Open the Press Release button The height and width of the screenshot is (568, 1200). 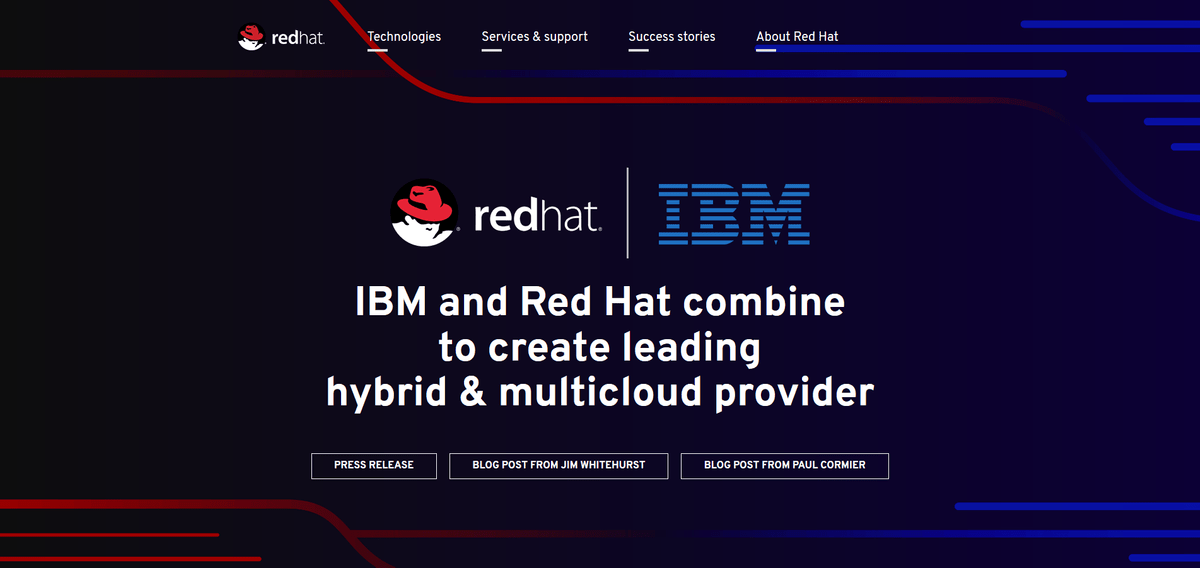(374, 466)
